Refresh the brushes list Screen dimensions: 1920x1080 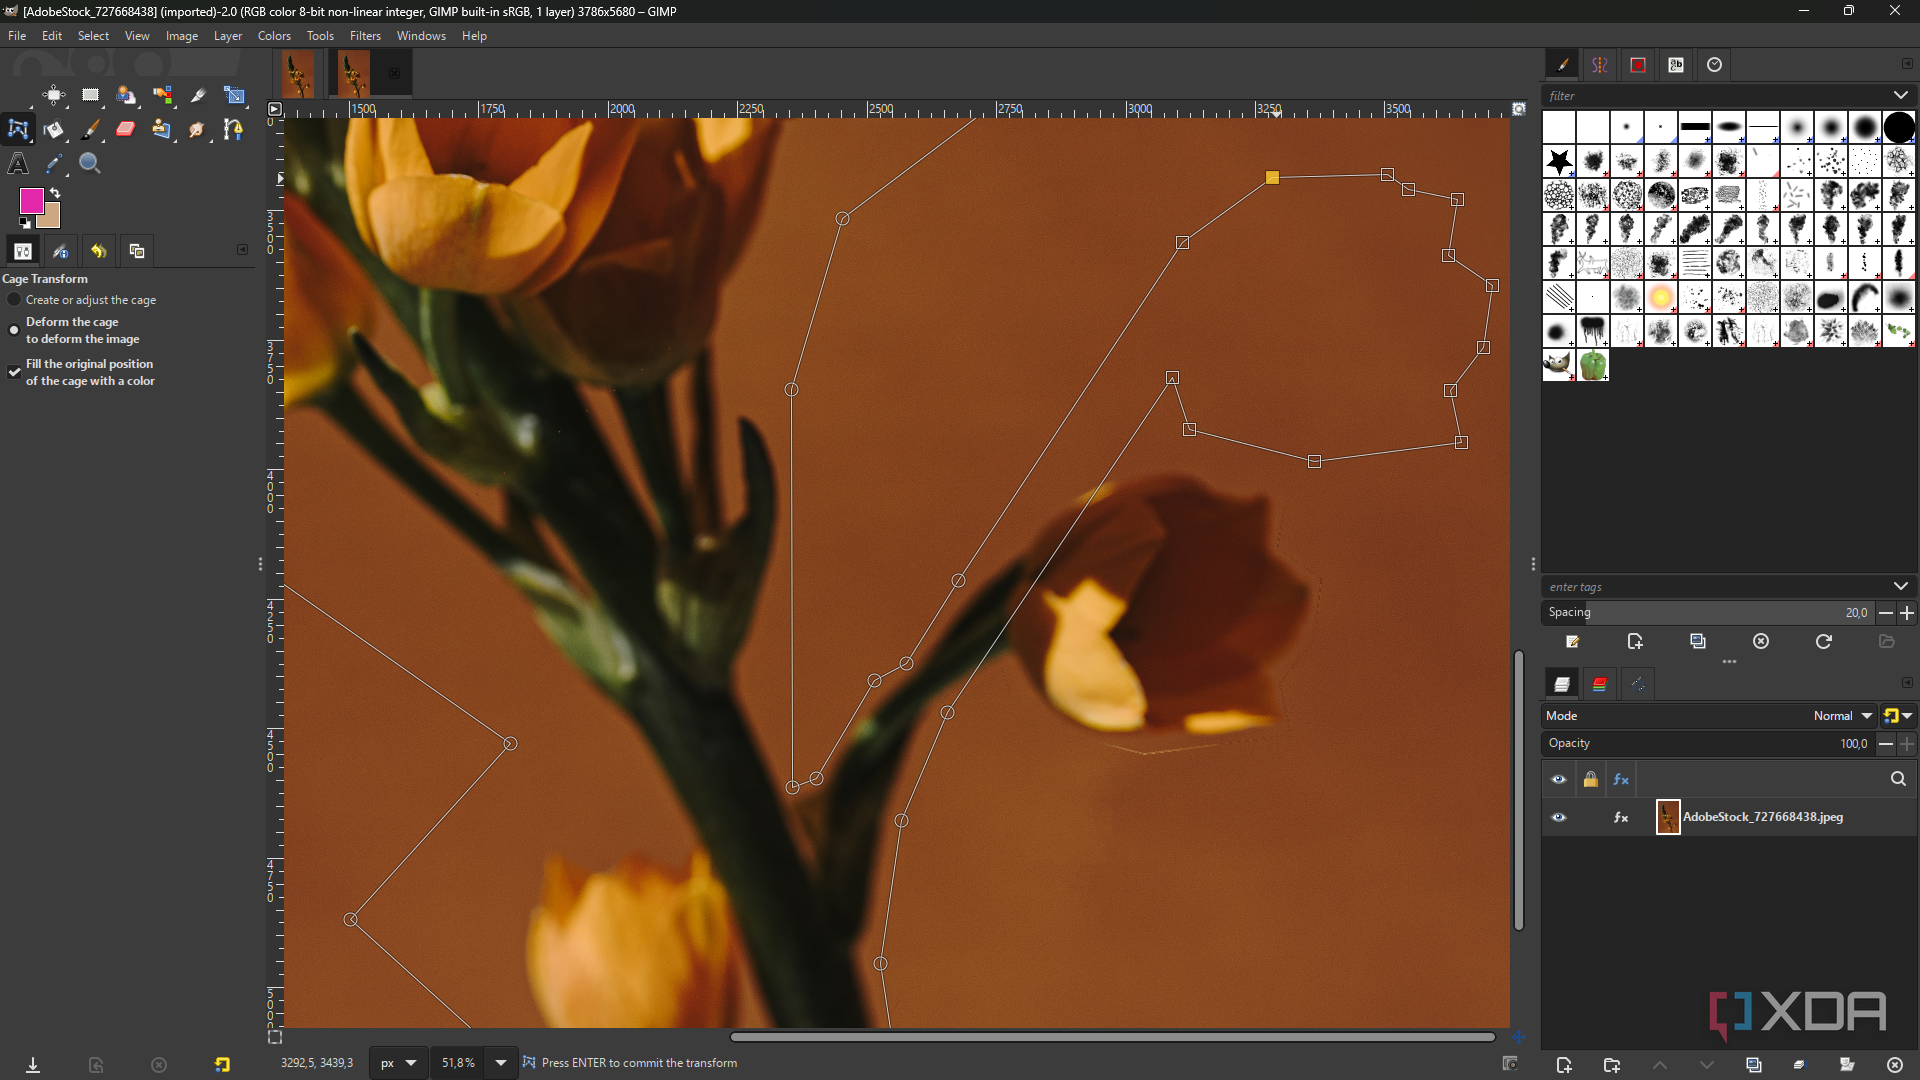coord(1824,642)
